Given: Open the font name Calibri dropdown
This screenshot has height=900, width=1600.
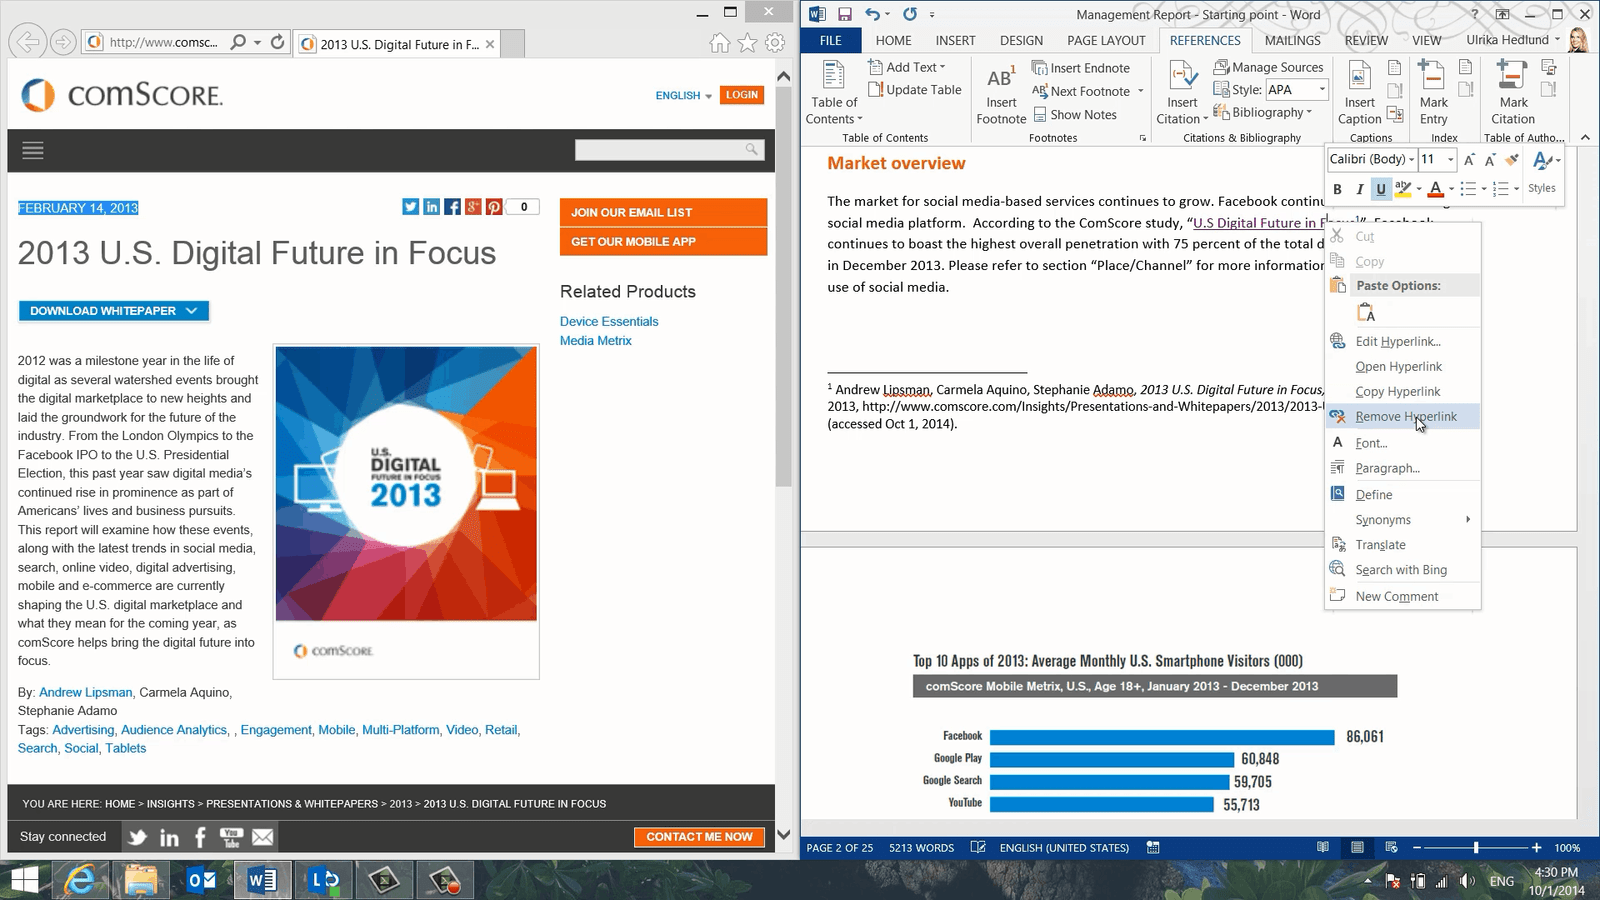Looking at the screenshot, I should tap(1411, 159).
